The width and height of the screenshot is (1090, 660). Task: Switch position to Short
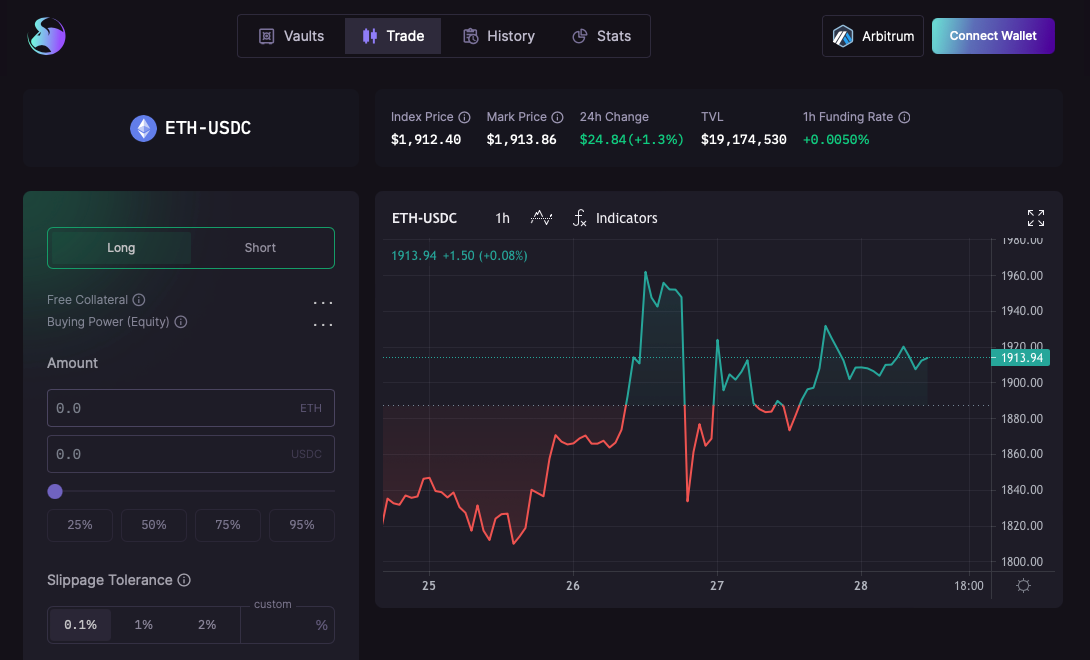click(260, 248)
